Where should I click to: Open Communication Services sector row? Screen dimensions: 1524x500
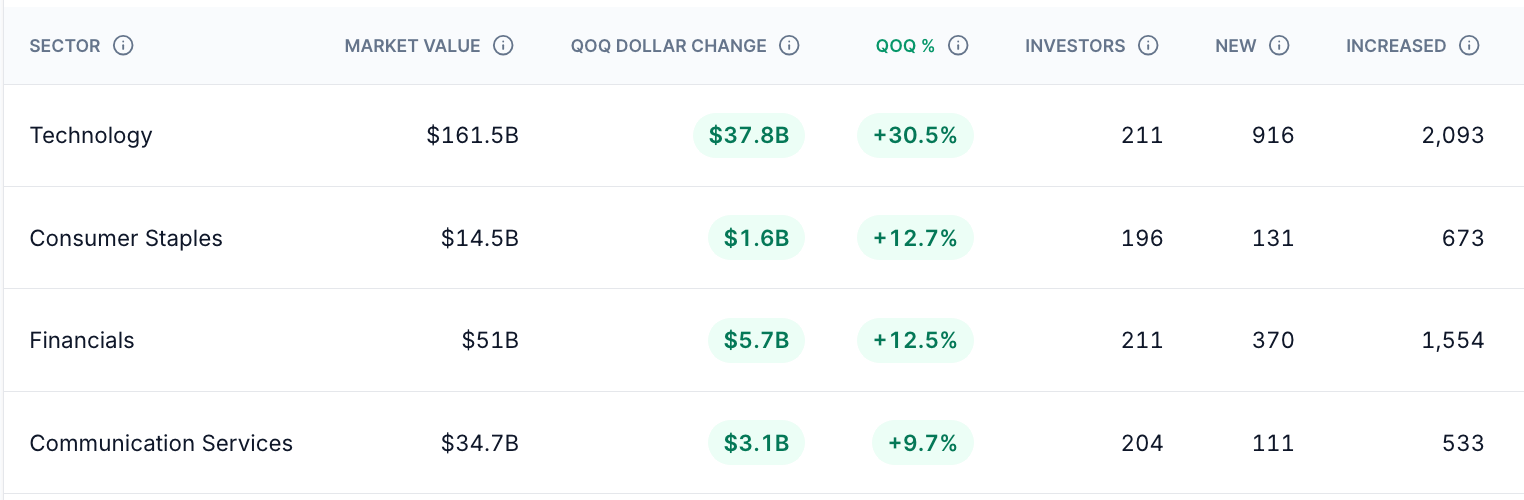click(764, 443)
